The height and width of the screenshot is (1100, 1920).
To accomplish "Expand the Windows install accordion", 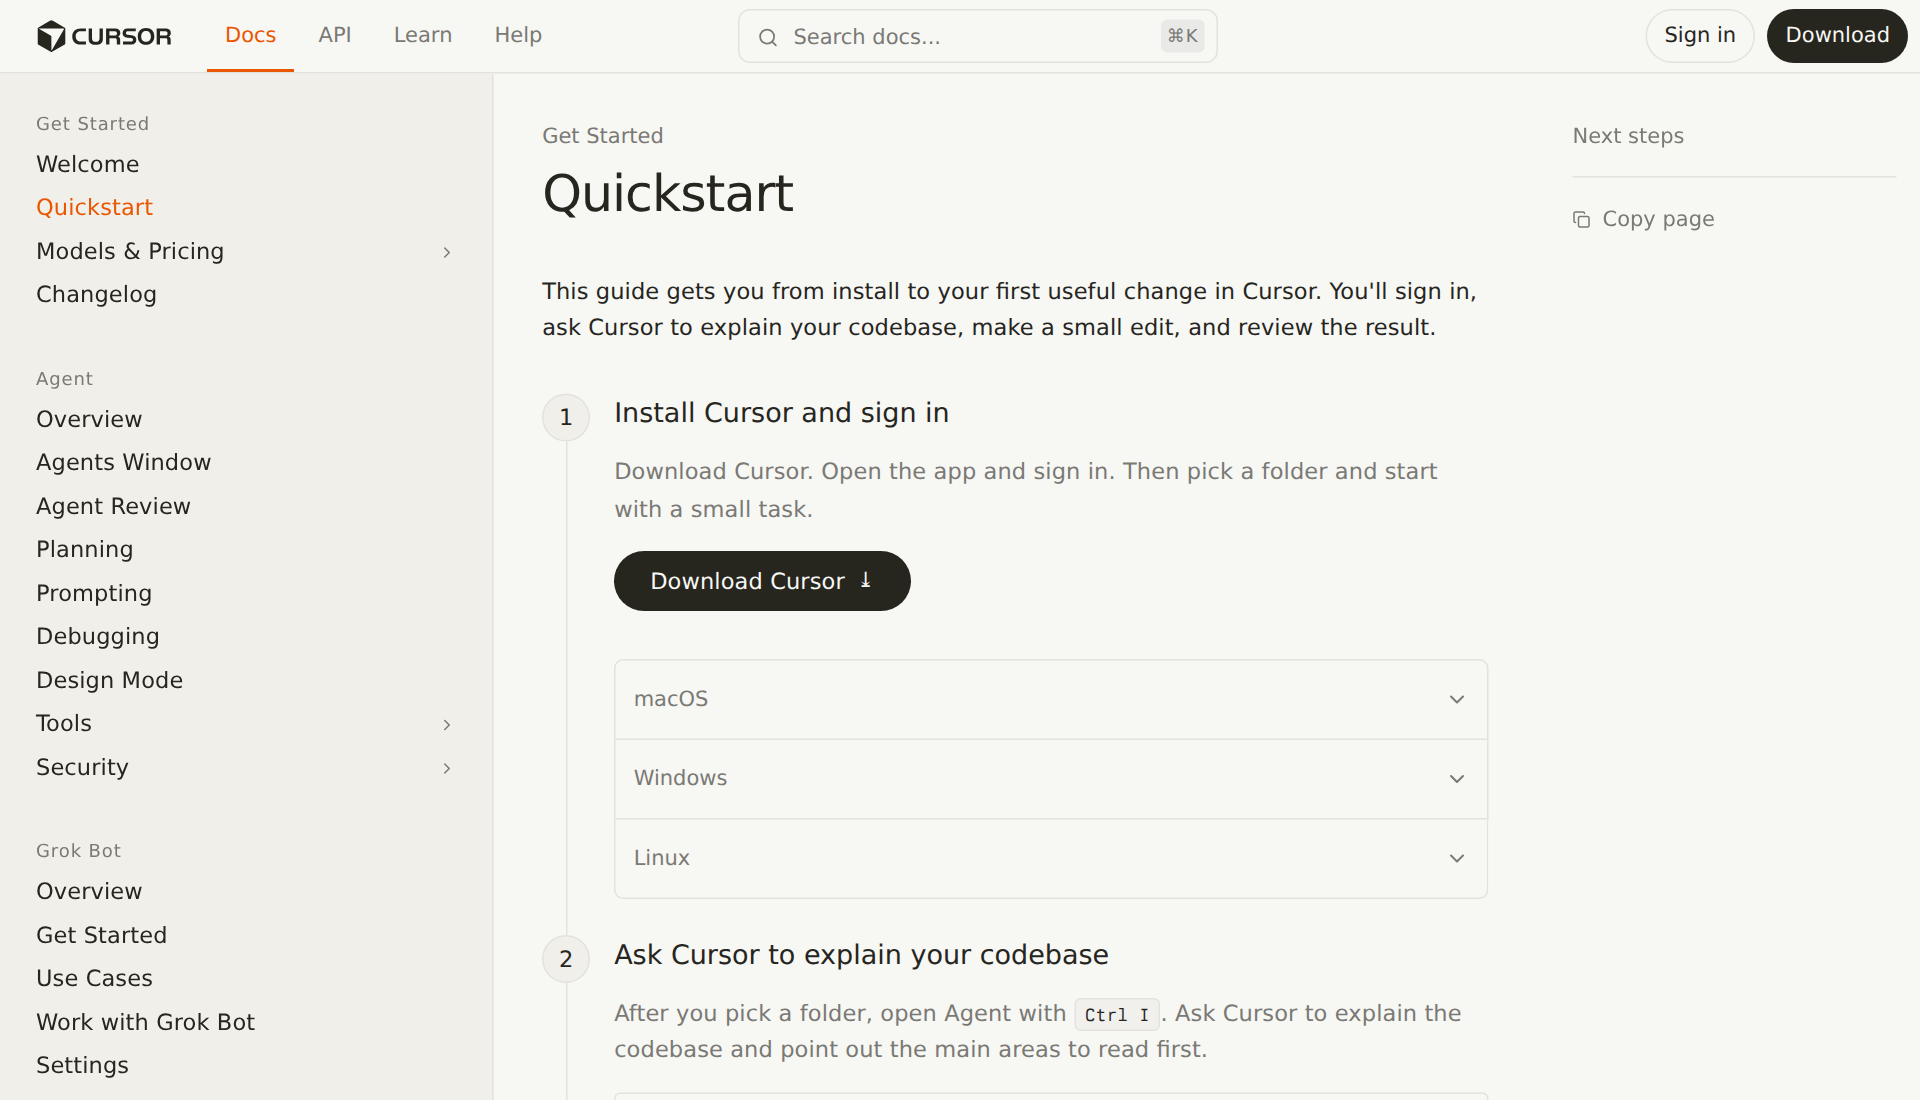I will pos(1050,778).
